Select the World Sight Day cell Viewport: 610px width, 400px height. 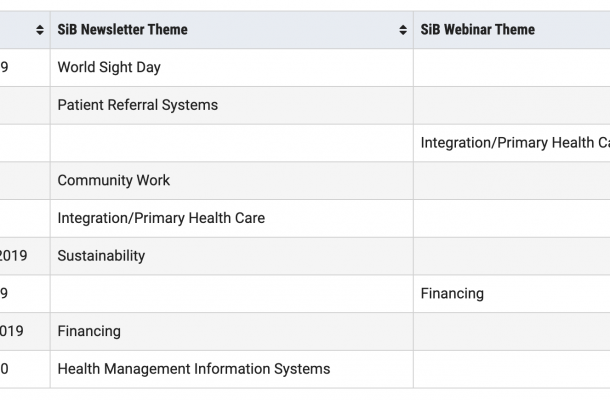point(231,67)
